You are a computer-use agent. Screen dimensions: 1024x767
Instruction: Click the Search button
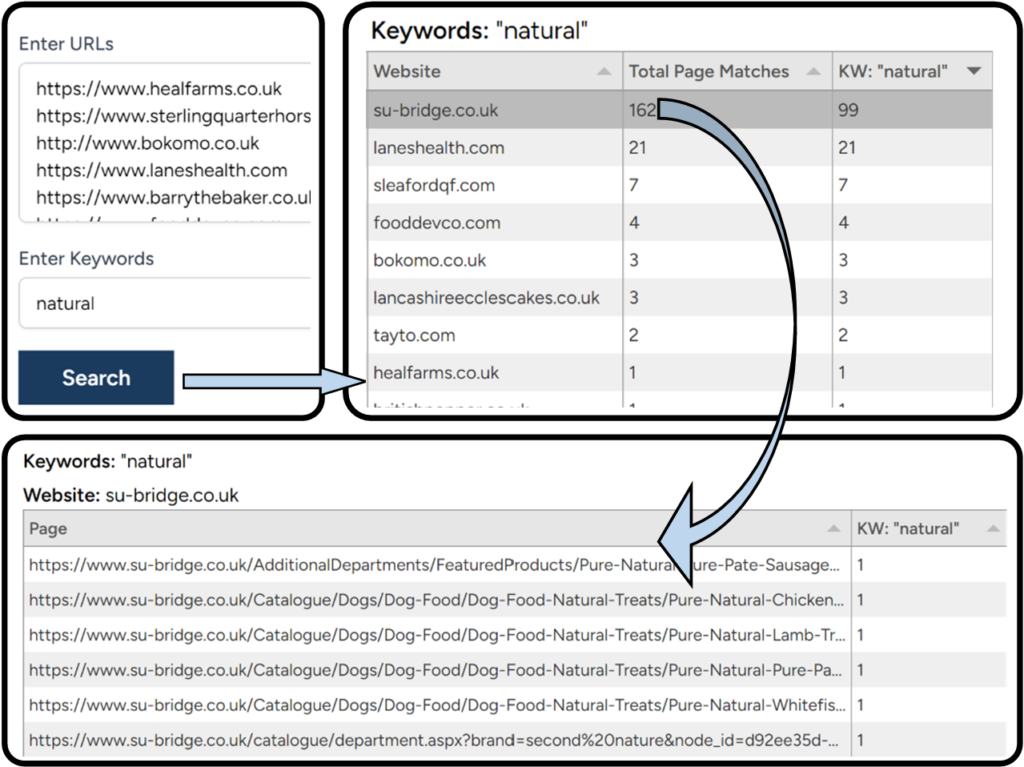tap(96, 378)
